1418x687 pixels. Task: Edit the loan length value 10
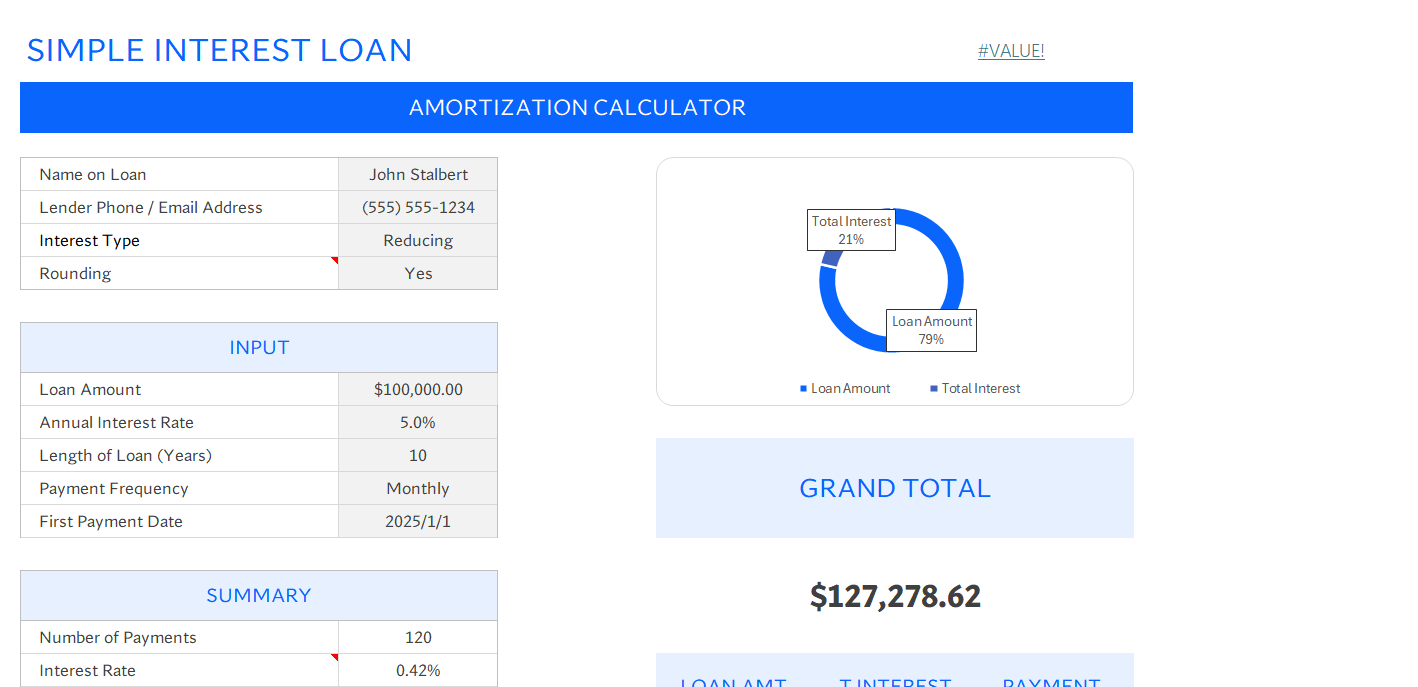click(418, 455)
